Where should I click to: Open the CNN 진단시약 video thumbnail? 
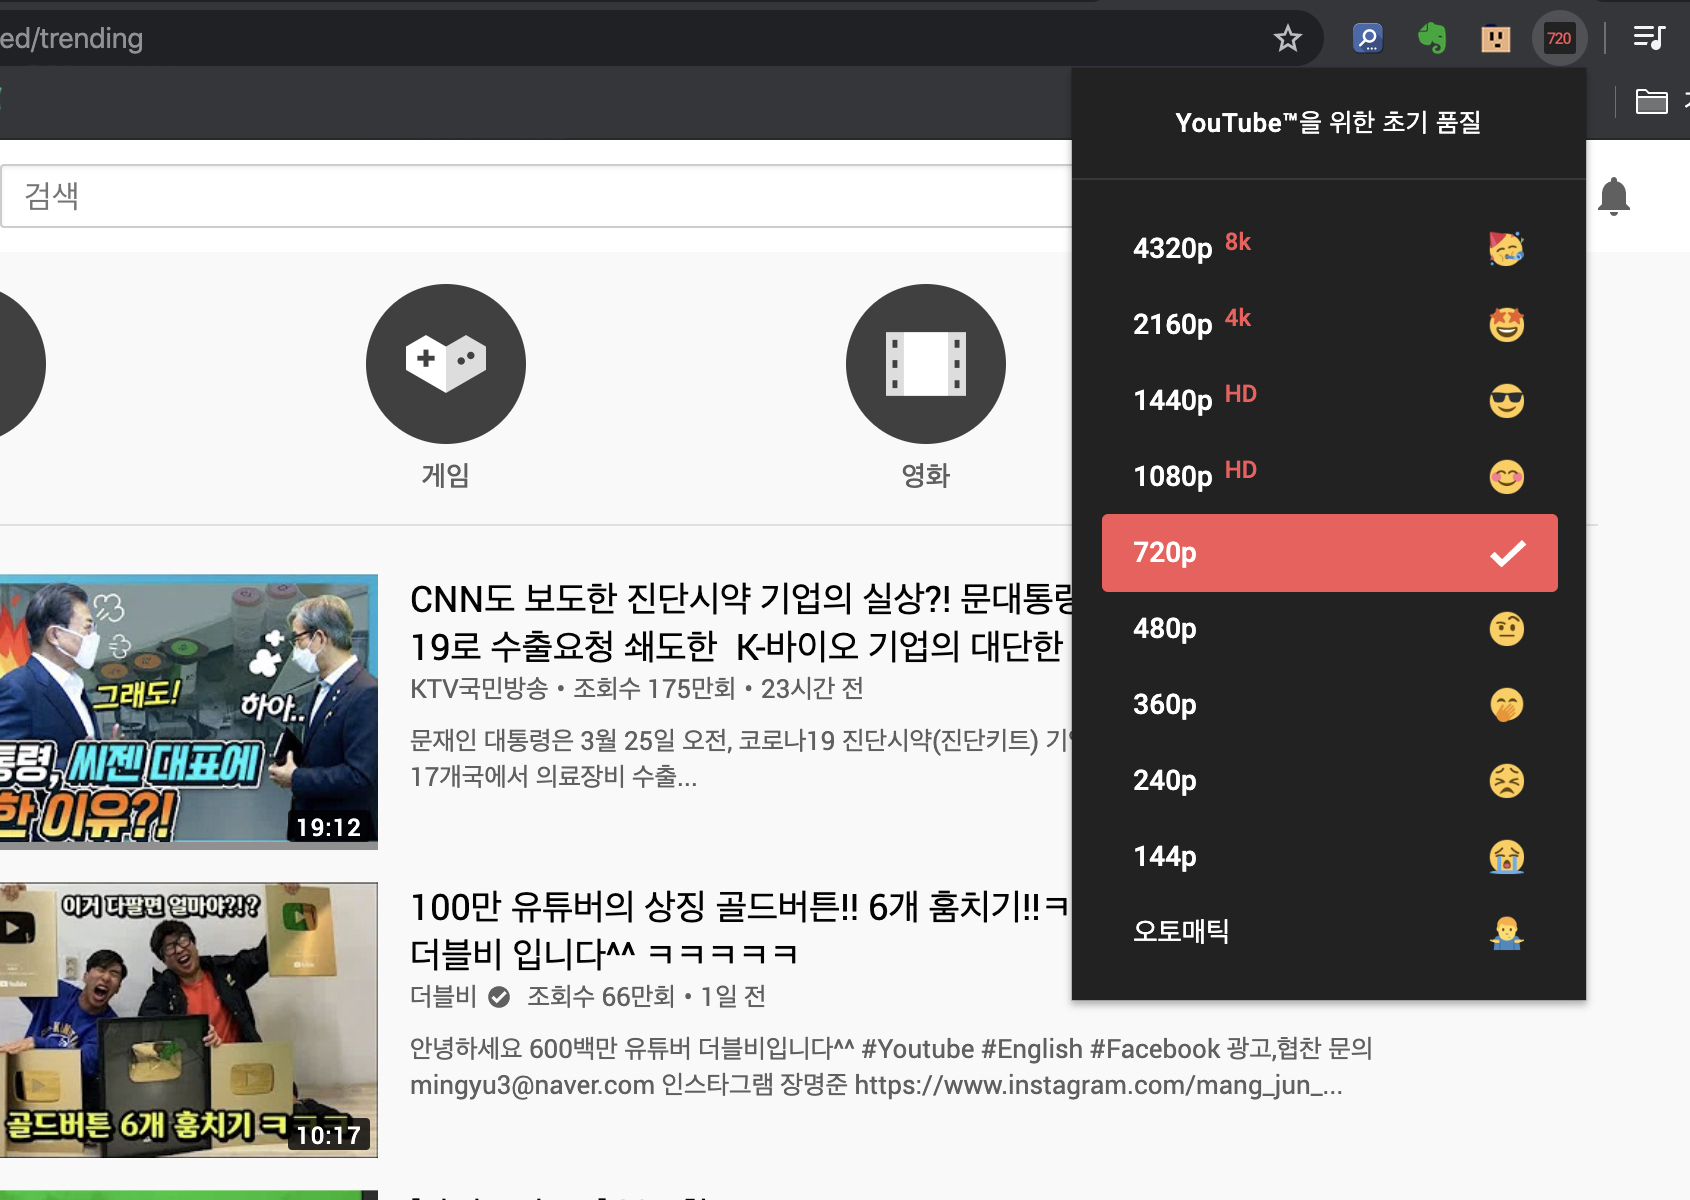coord(189,712)
